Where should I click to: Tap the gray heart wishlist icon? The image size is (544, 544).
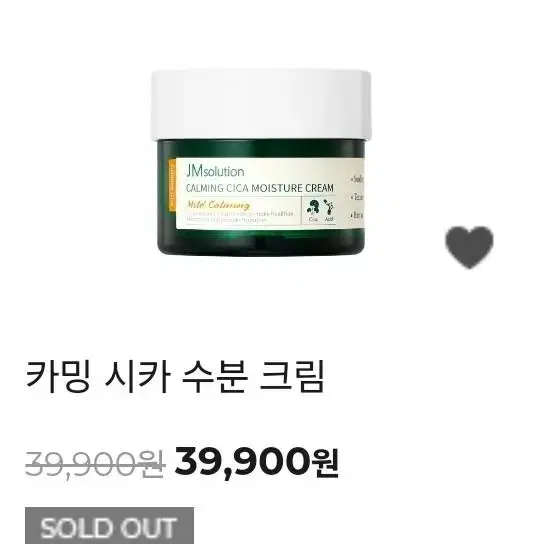469,247
